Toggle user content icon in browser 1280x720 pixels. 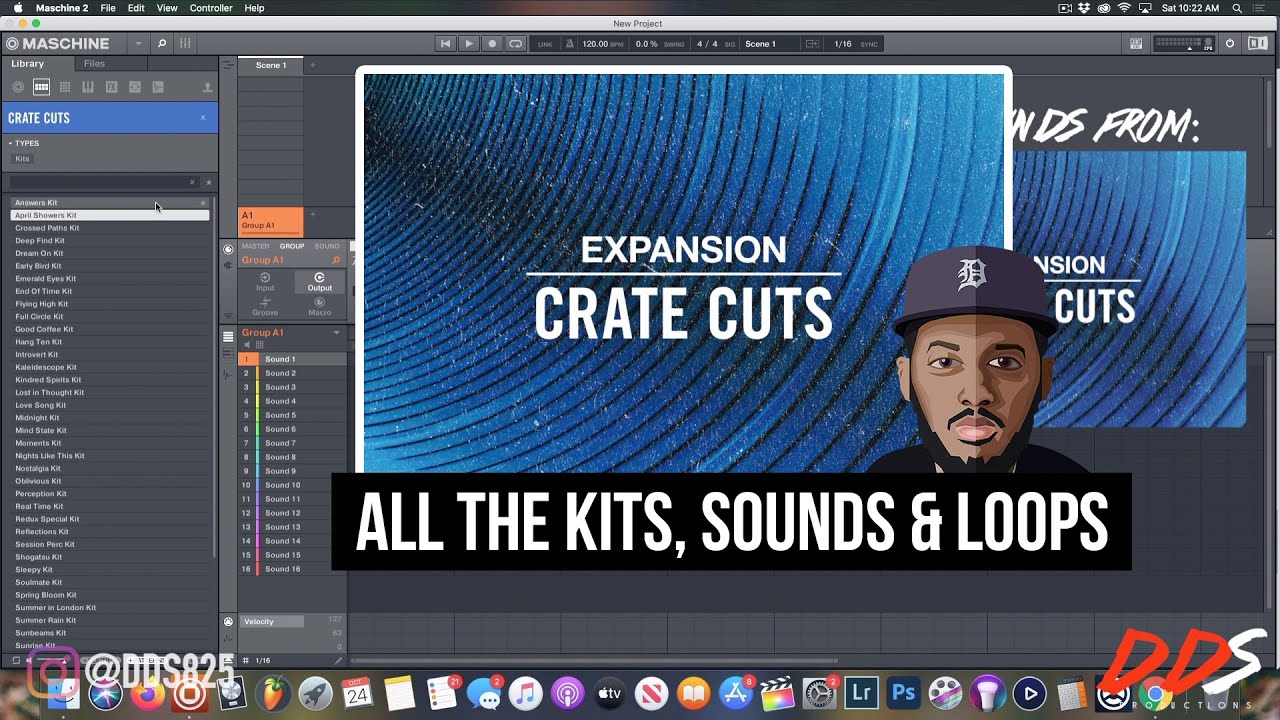[207, 87]
